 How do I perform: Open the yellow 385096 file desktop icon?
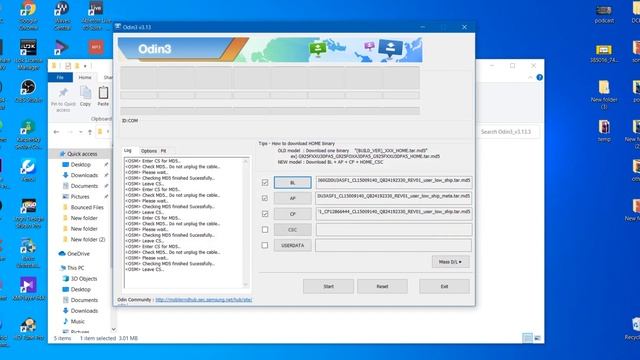[x=604, y=53]
